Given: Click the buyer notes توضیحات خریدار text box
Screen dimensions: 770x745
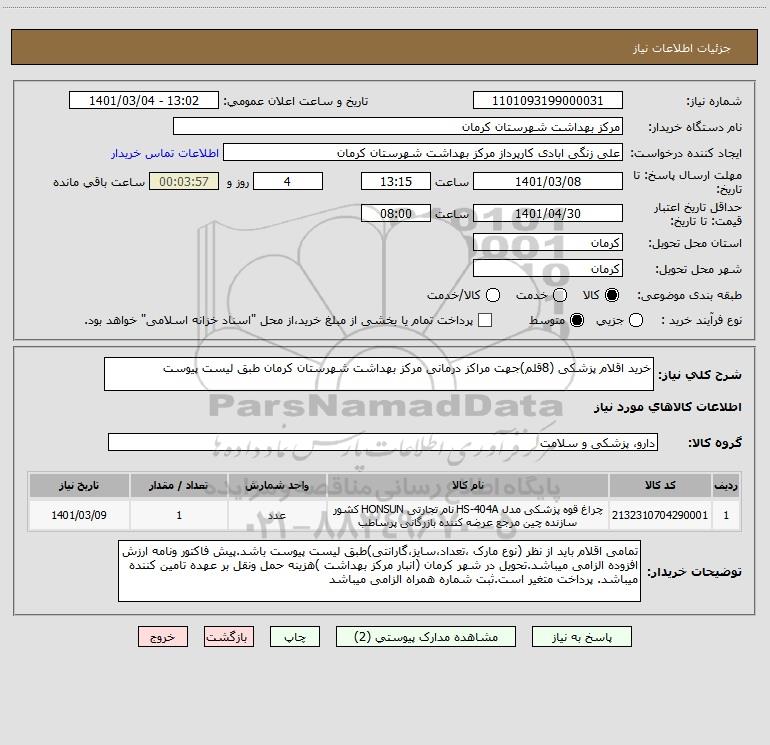Looking at the screenshot, I should (379, 571).
